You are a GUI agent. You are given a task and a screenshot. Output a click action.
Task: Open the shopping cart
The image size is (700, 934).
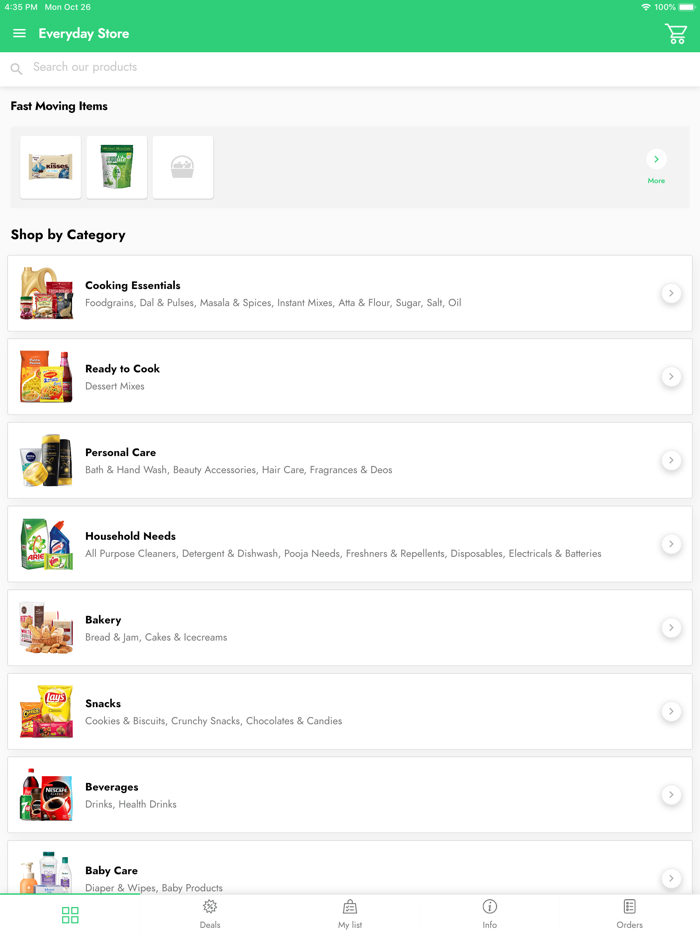676,34
